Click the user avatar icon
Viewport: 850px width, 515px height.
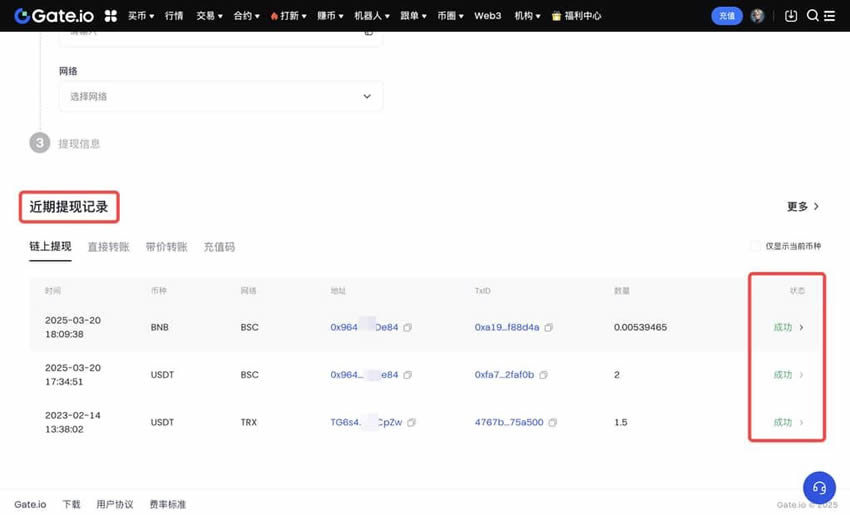point(758,16)
